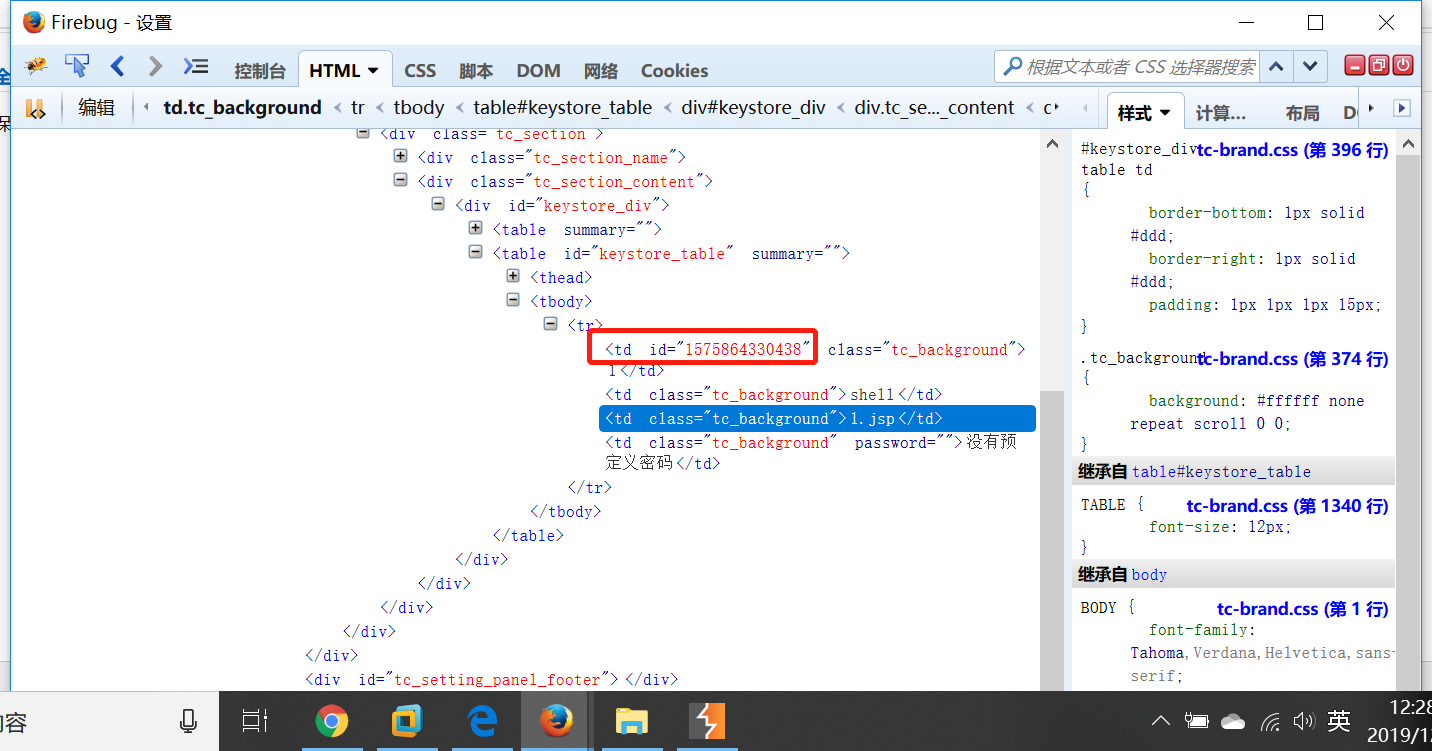1432x751 pixels.
Task: Click the taskbar microphone icon
Action: click(188, 721)
